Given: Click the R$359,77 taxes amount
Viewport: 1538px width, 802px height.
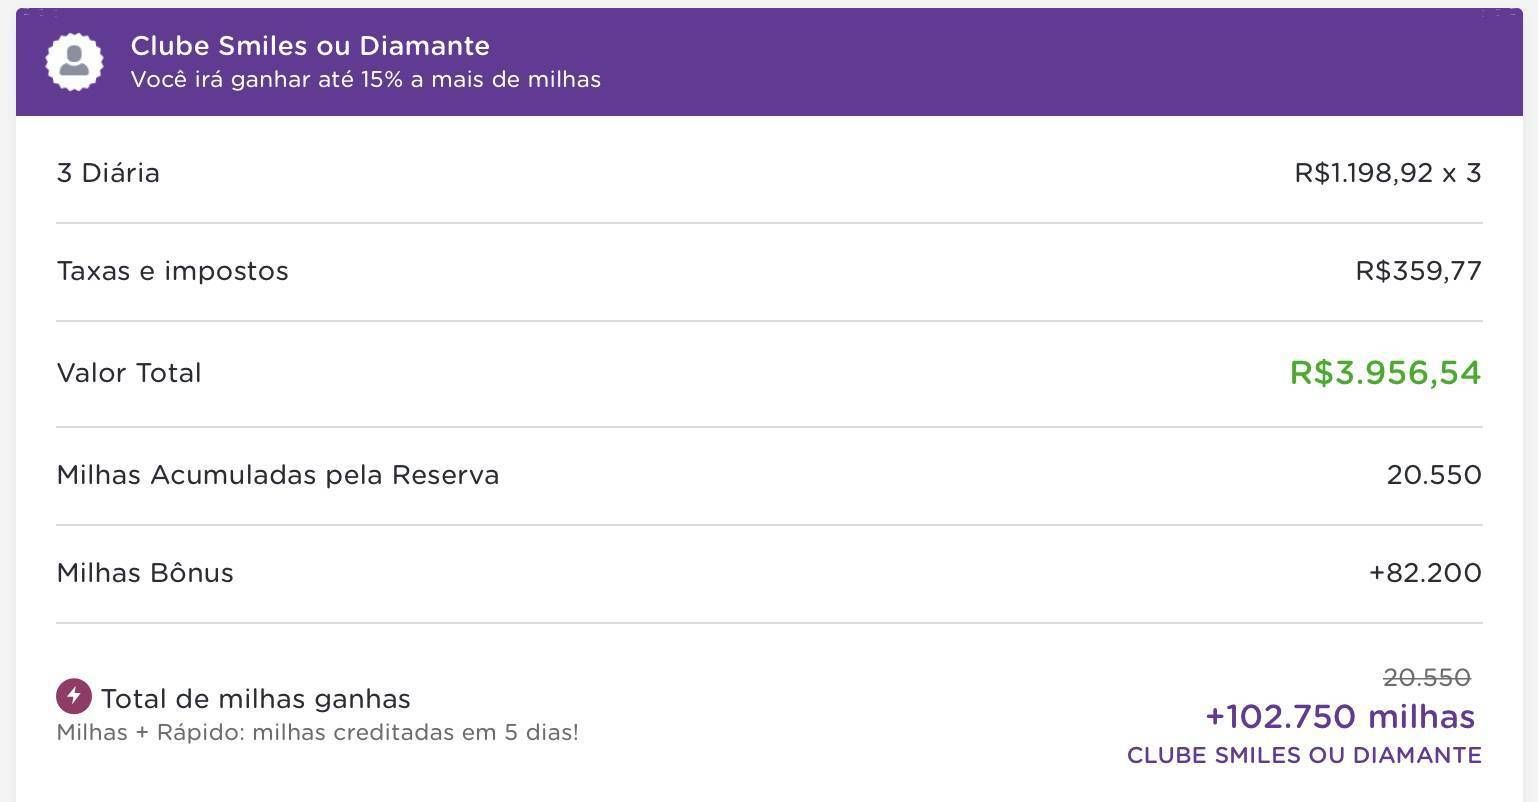Looking at the screenshot, I should click(1419, 271).
